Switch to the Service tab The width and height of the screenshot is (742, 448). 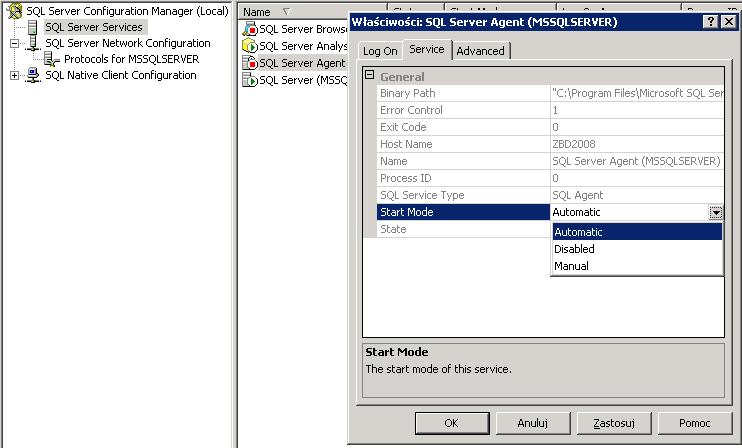[x=427, y=49]
